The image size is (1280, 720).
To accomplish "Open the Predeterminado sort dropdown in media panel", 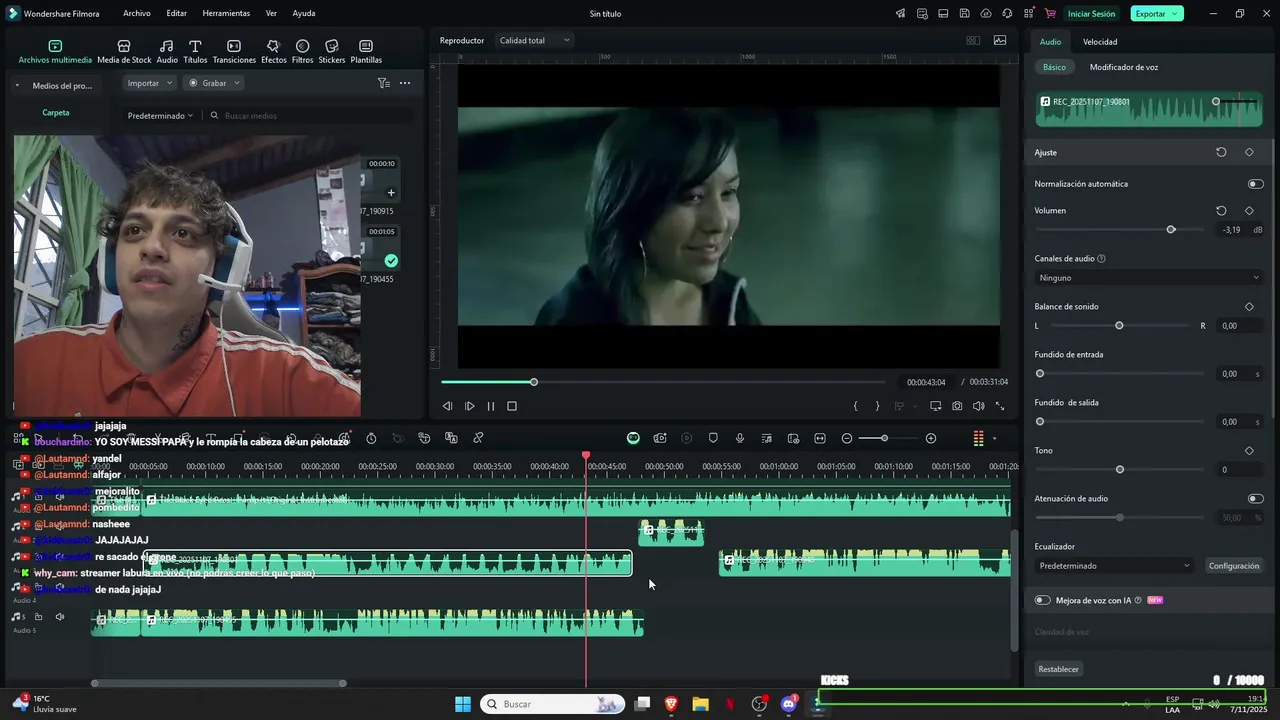I will [160, 116].
